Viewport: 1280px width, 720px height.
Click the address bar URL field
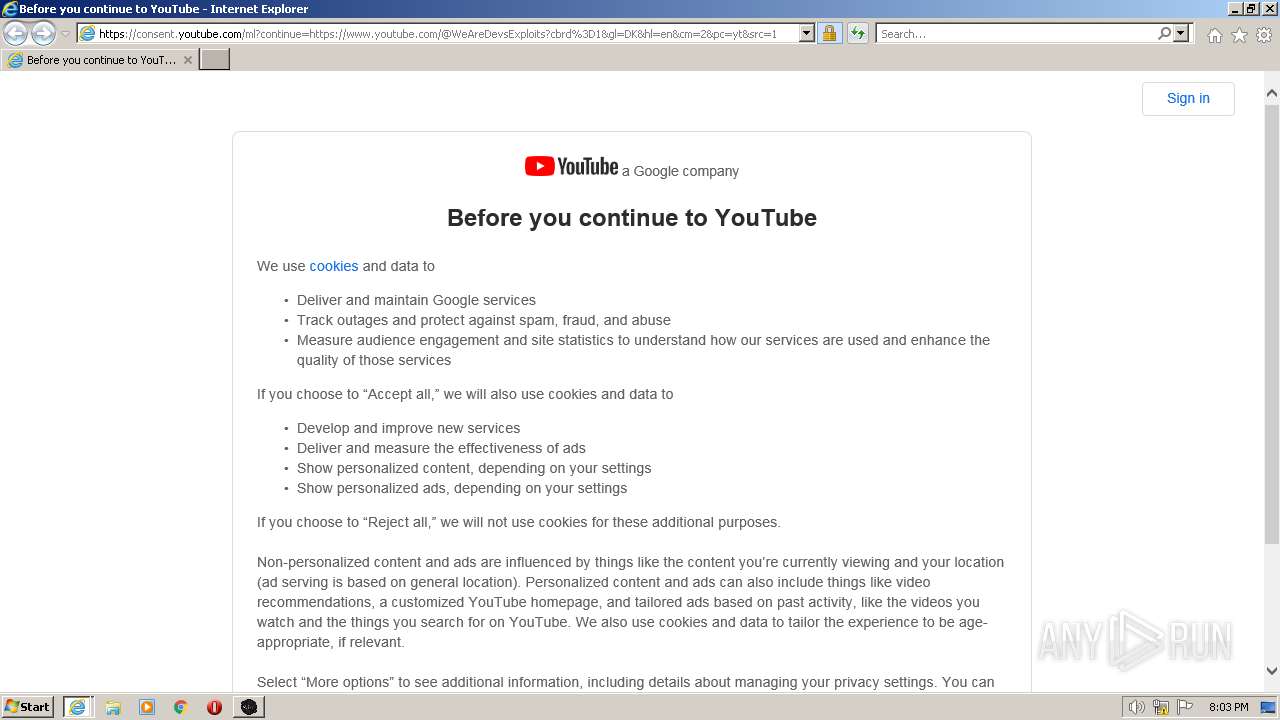point(438,33)
